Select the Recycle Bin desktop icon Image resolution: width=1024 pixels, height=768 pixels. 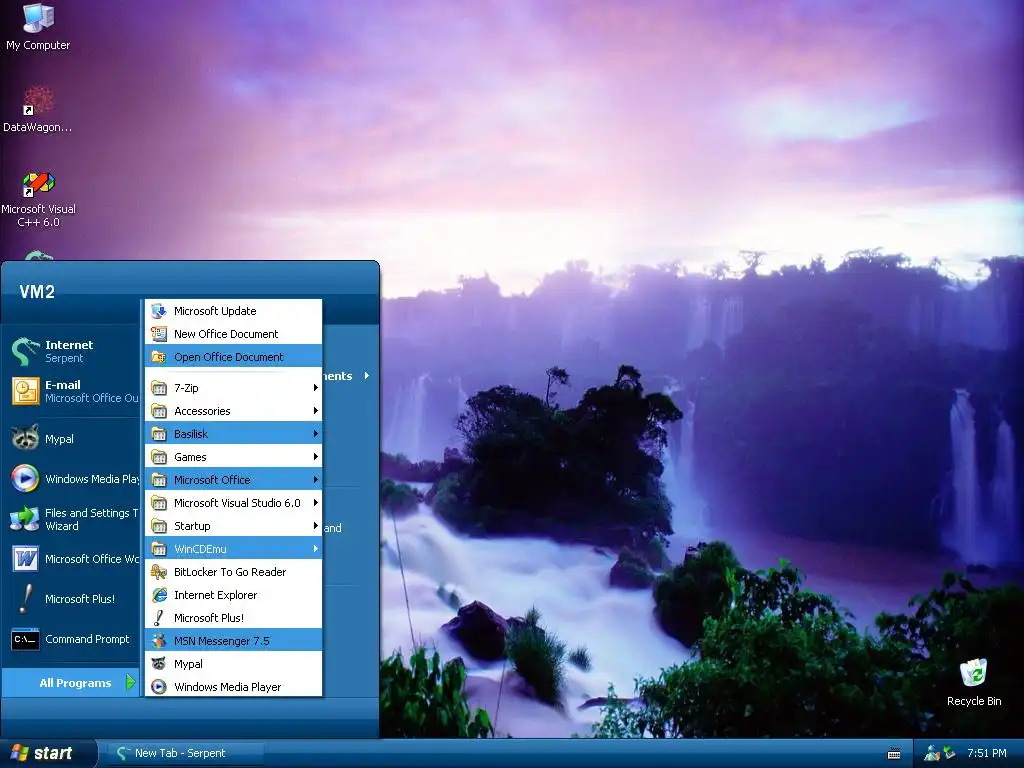(x=974, y=672)
